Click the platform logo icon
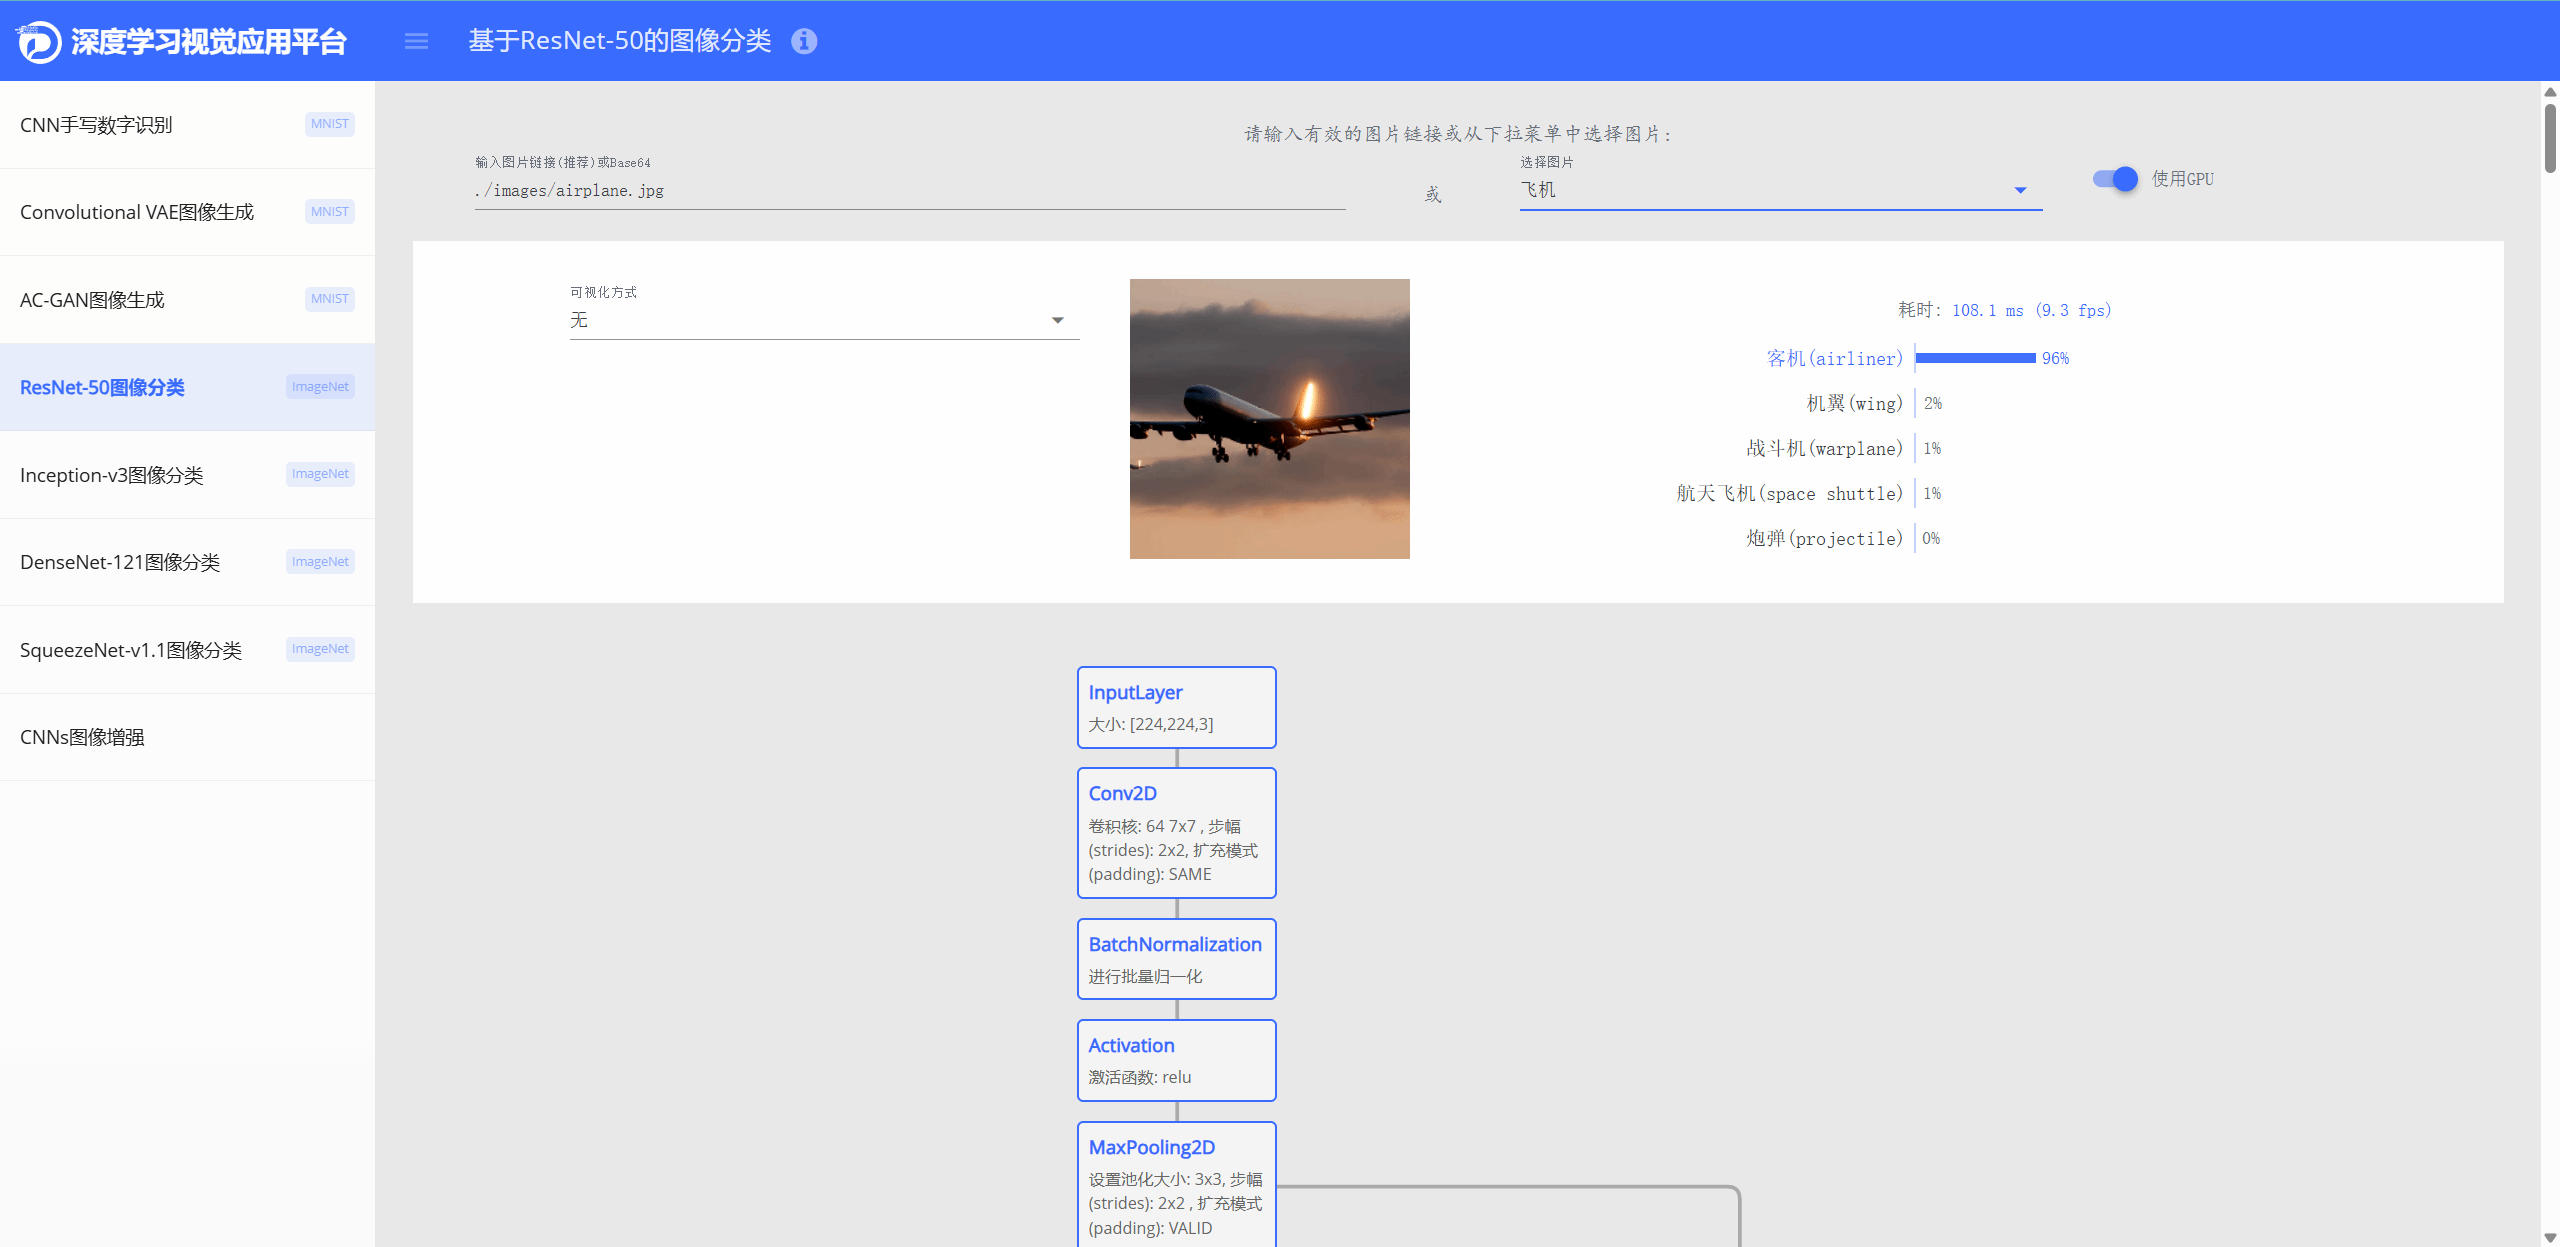2560x1247 pixels. coord(40,41)
